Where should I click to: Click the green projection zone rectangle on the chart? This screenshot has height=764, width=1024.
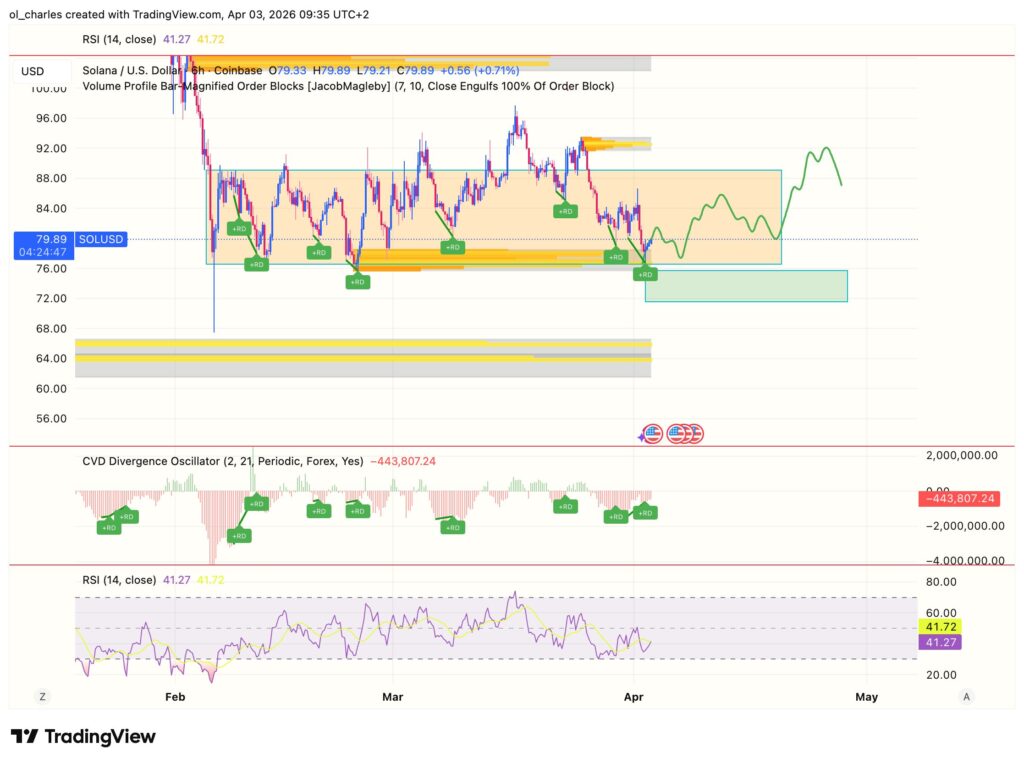tap(745, 285)
